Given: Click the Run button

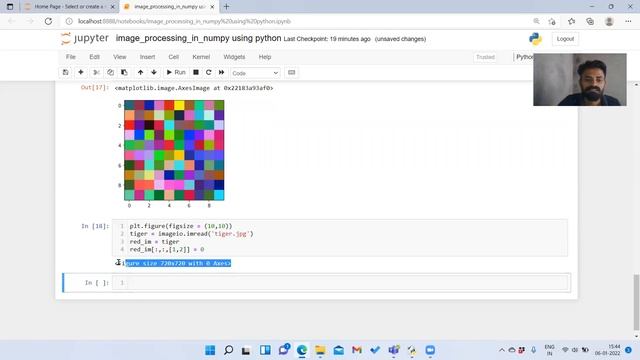Looking at the screenshot, I should 176,72.
